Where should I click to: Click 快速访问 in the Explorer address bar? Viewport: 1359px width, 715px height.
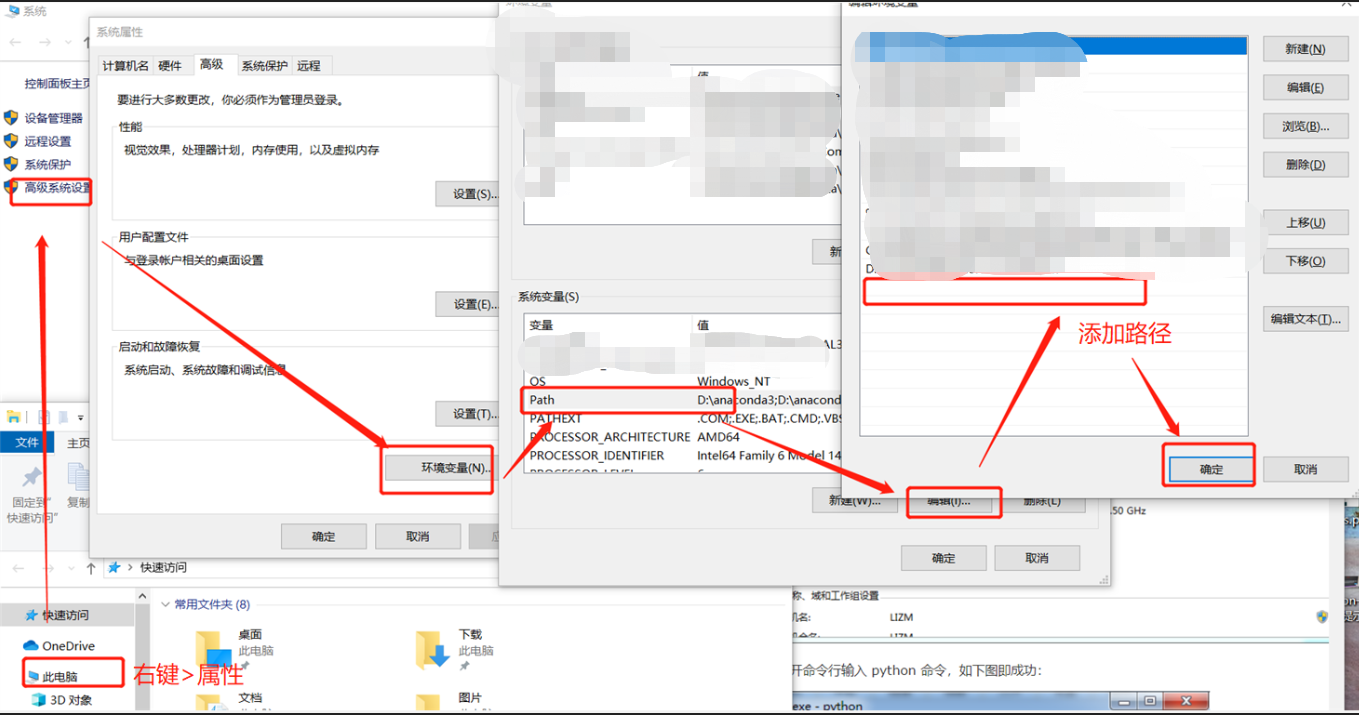163,567
